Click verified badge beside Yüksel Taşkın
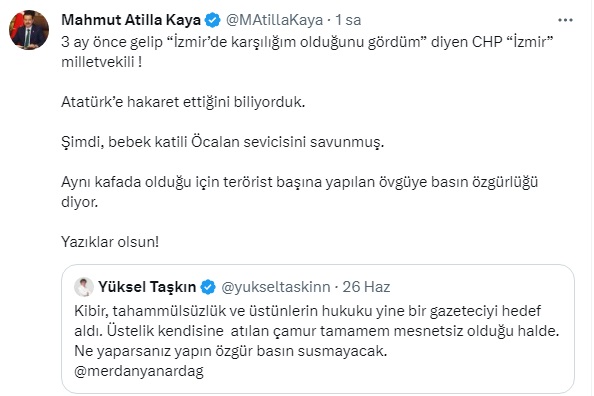The width and height of the screenshot is (594, 396). [208, 287]
